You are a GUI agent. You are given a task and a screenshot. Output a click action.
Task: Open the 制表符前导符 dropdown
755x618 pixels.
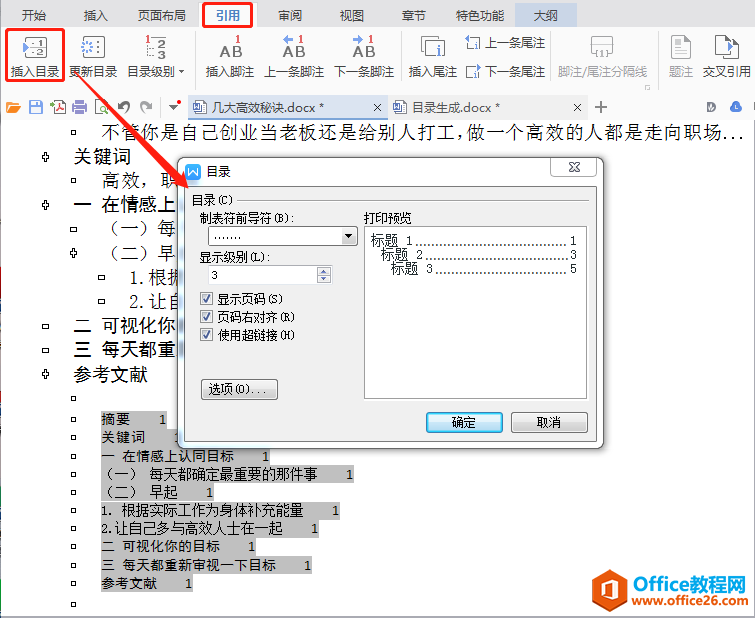(349, 236)
